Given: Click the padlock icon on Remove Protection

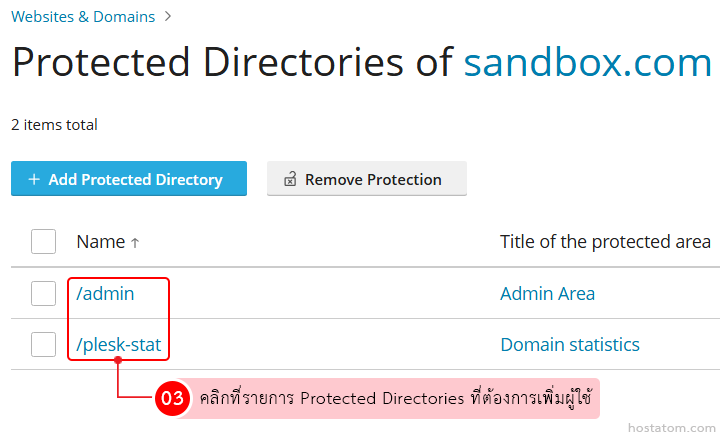Looking at the screenshot, I should 290,180.
